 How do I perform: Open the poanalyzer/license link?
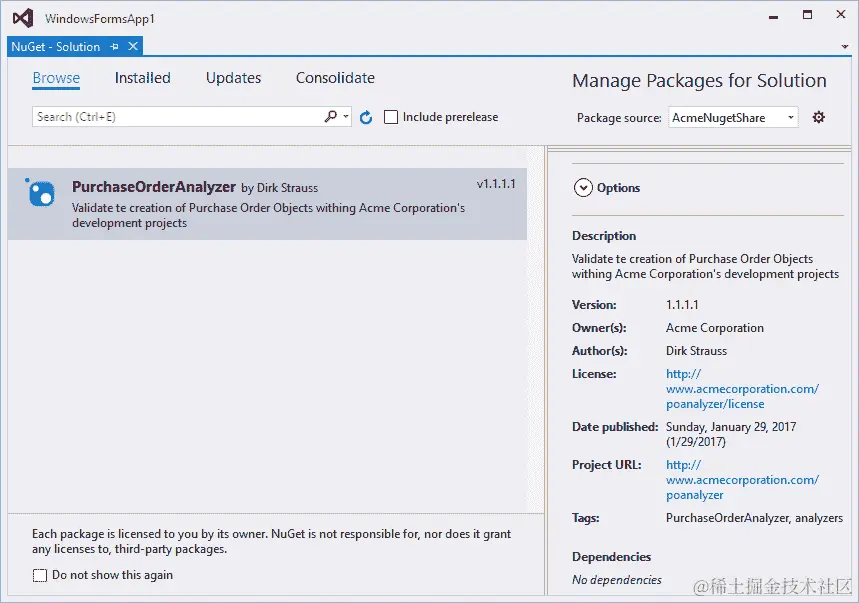(x=742, y=389)
